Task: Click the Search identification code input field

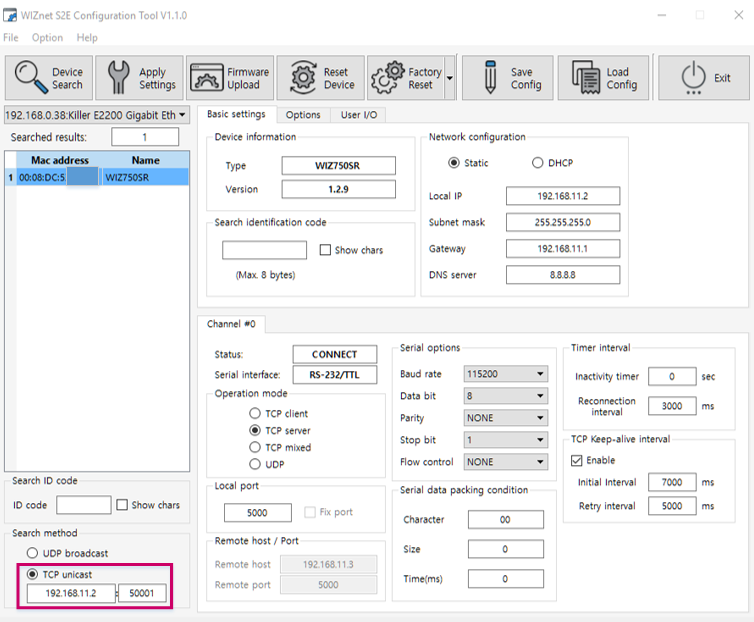Action: pos(264,250)
